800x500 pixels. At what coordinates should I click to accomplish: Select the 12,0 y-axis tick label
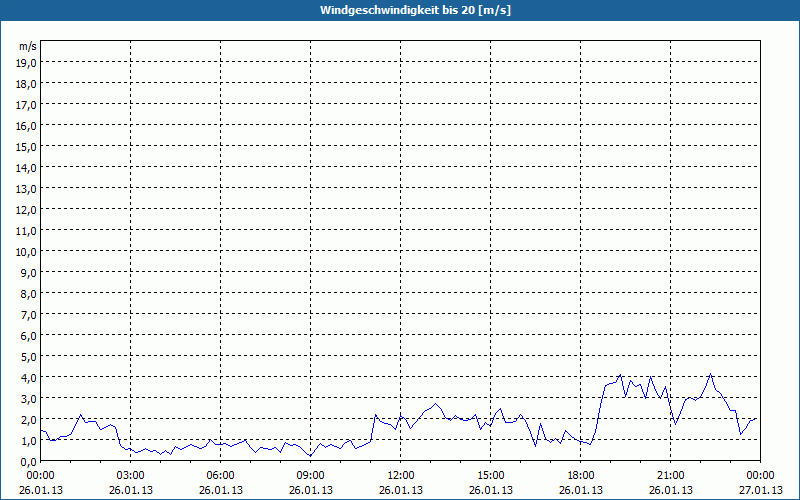click(26, 210)
